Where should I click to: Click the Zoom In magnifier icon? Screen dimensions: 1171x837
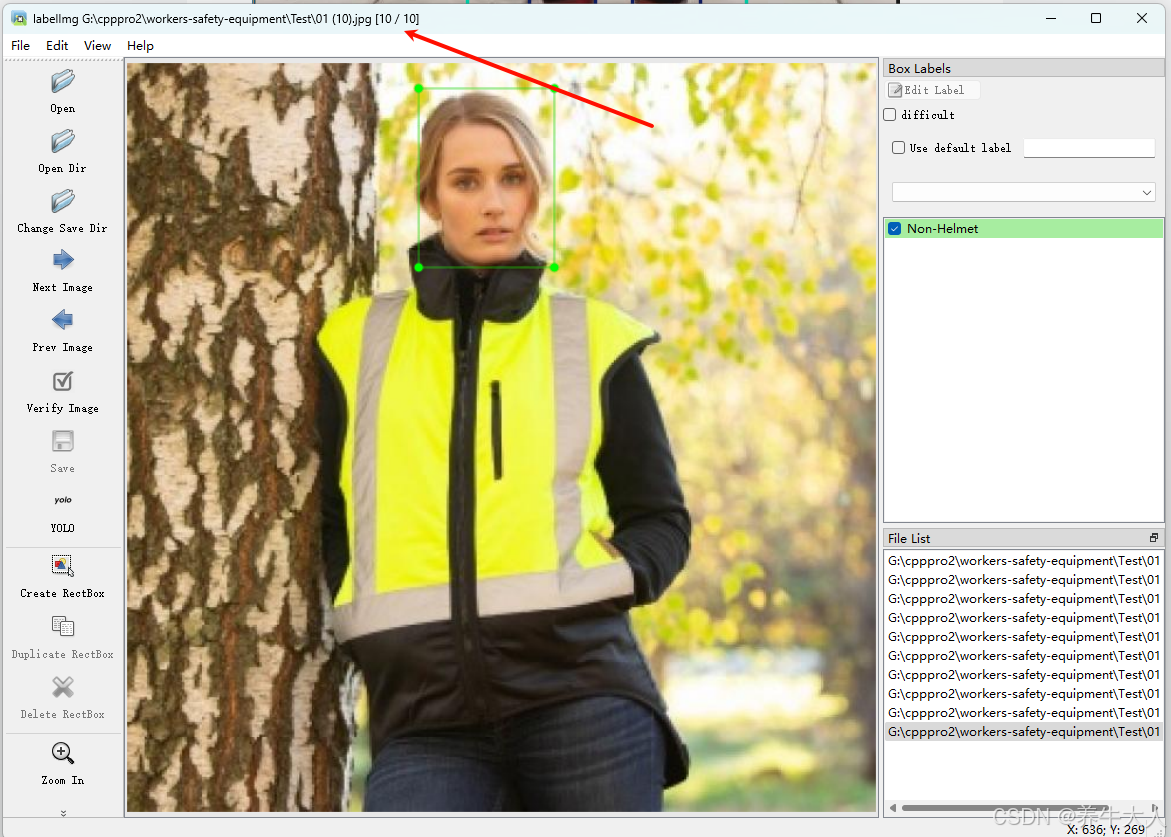(63, 753)
